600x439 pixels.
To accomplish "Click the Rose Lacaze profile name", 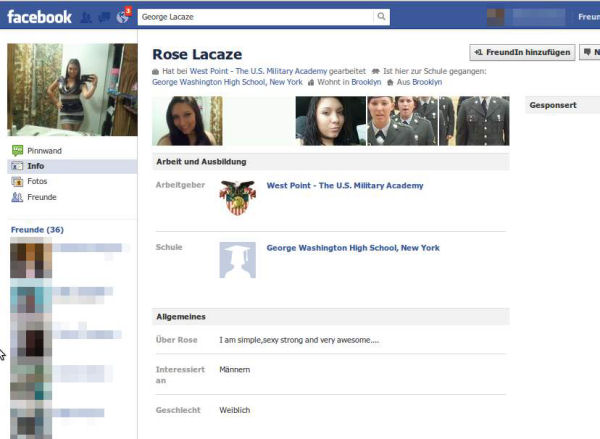I will (x=197, y=54).
